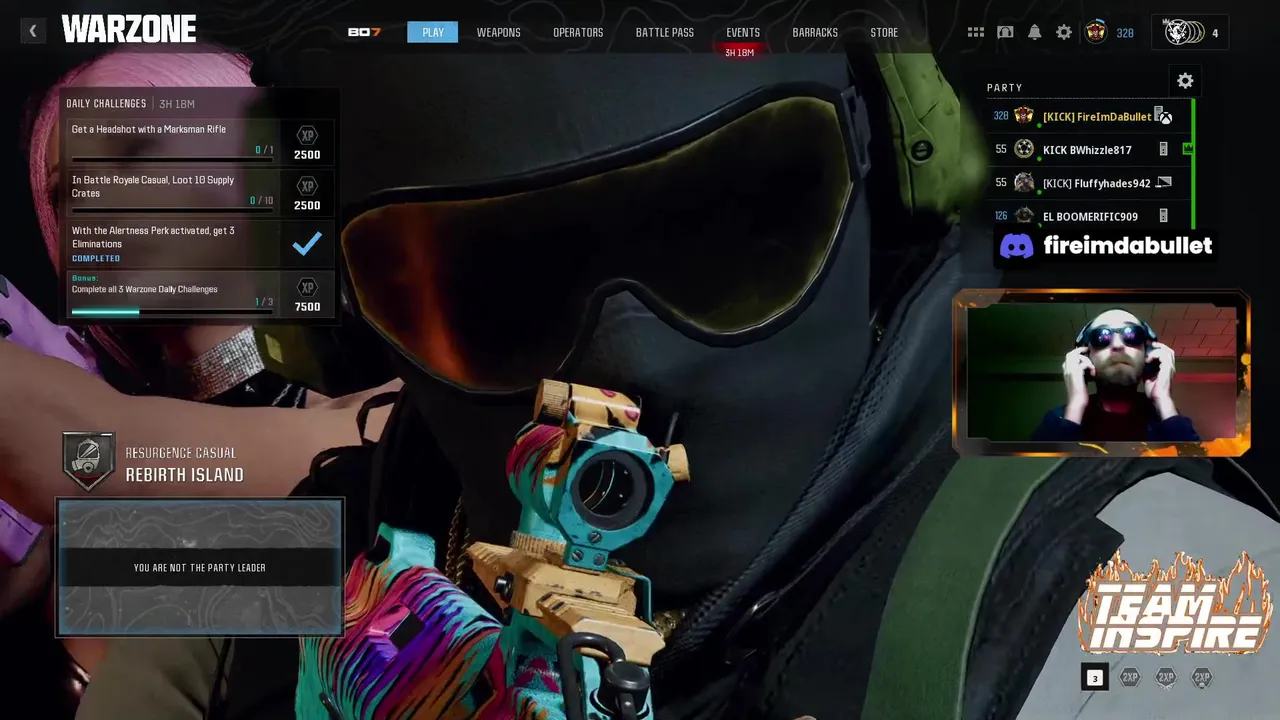Click 'YOU ARE NOT THE PARTY LEADER' message
This screenshot has width=1280, height=720.
click(200, 568)
